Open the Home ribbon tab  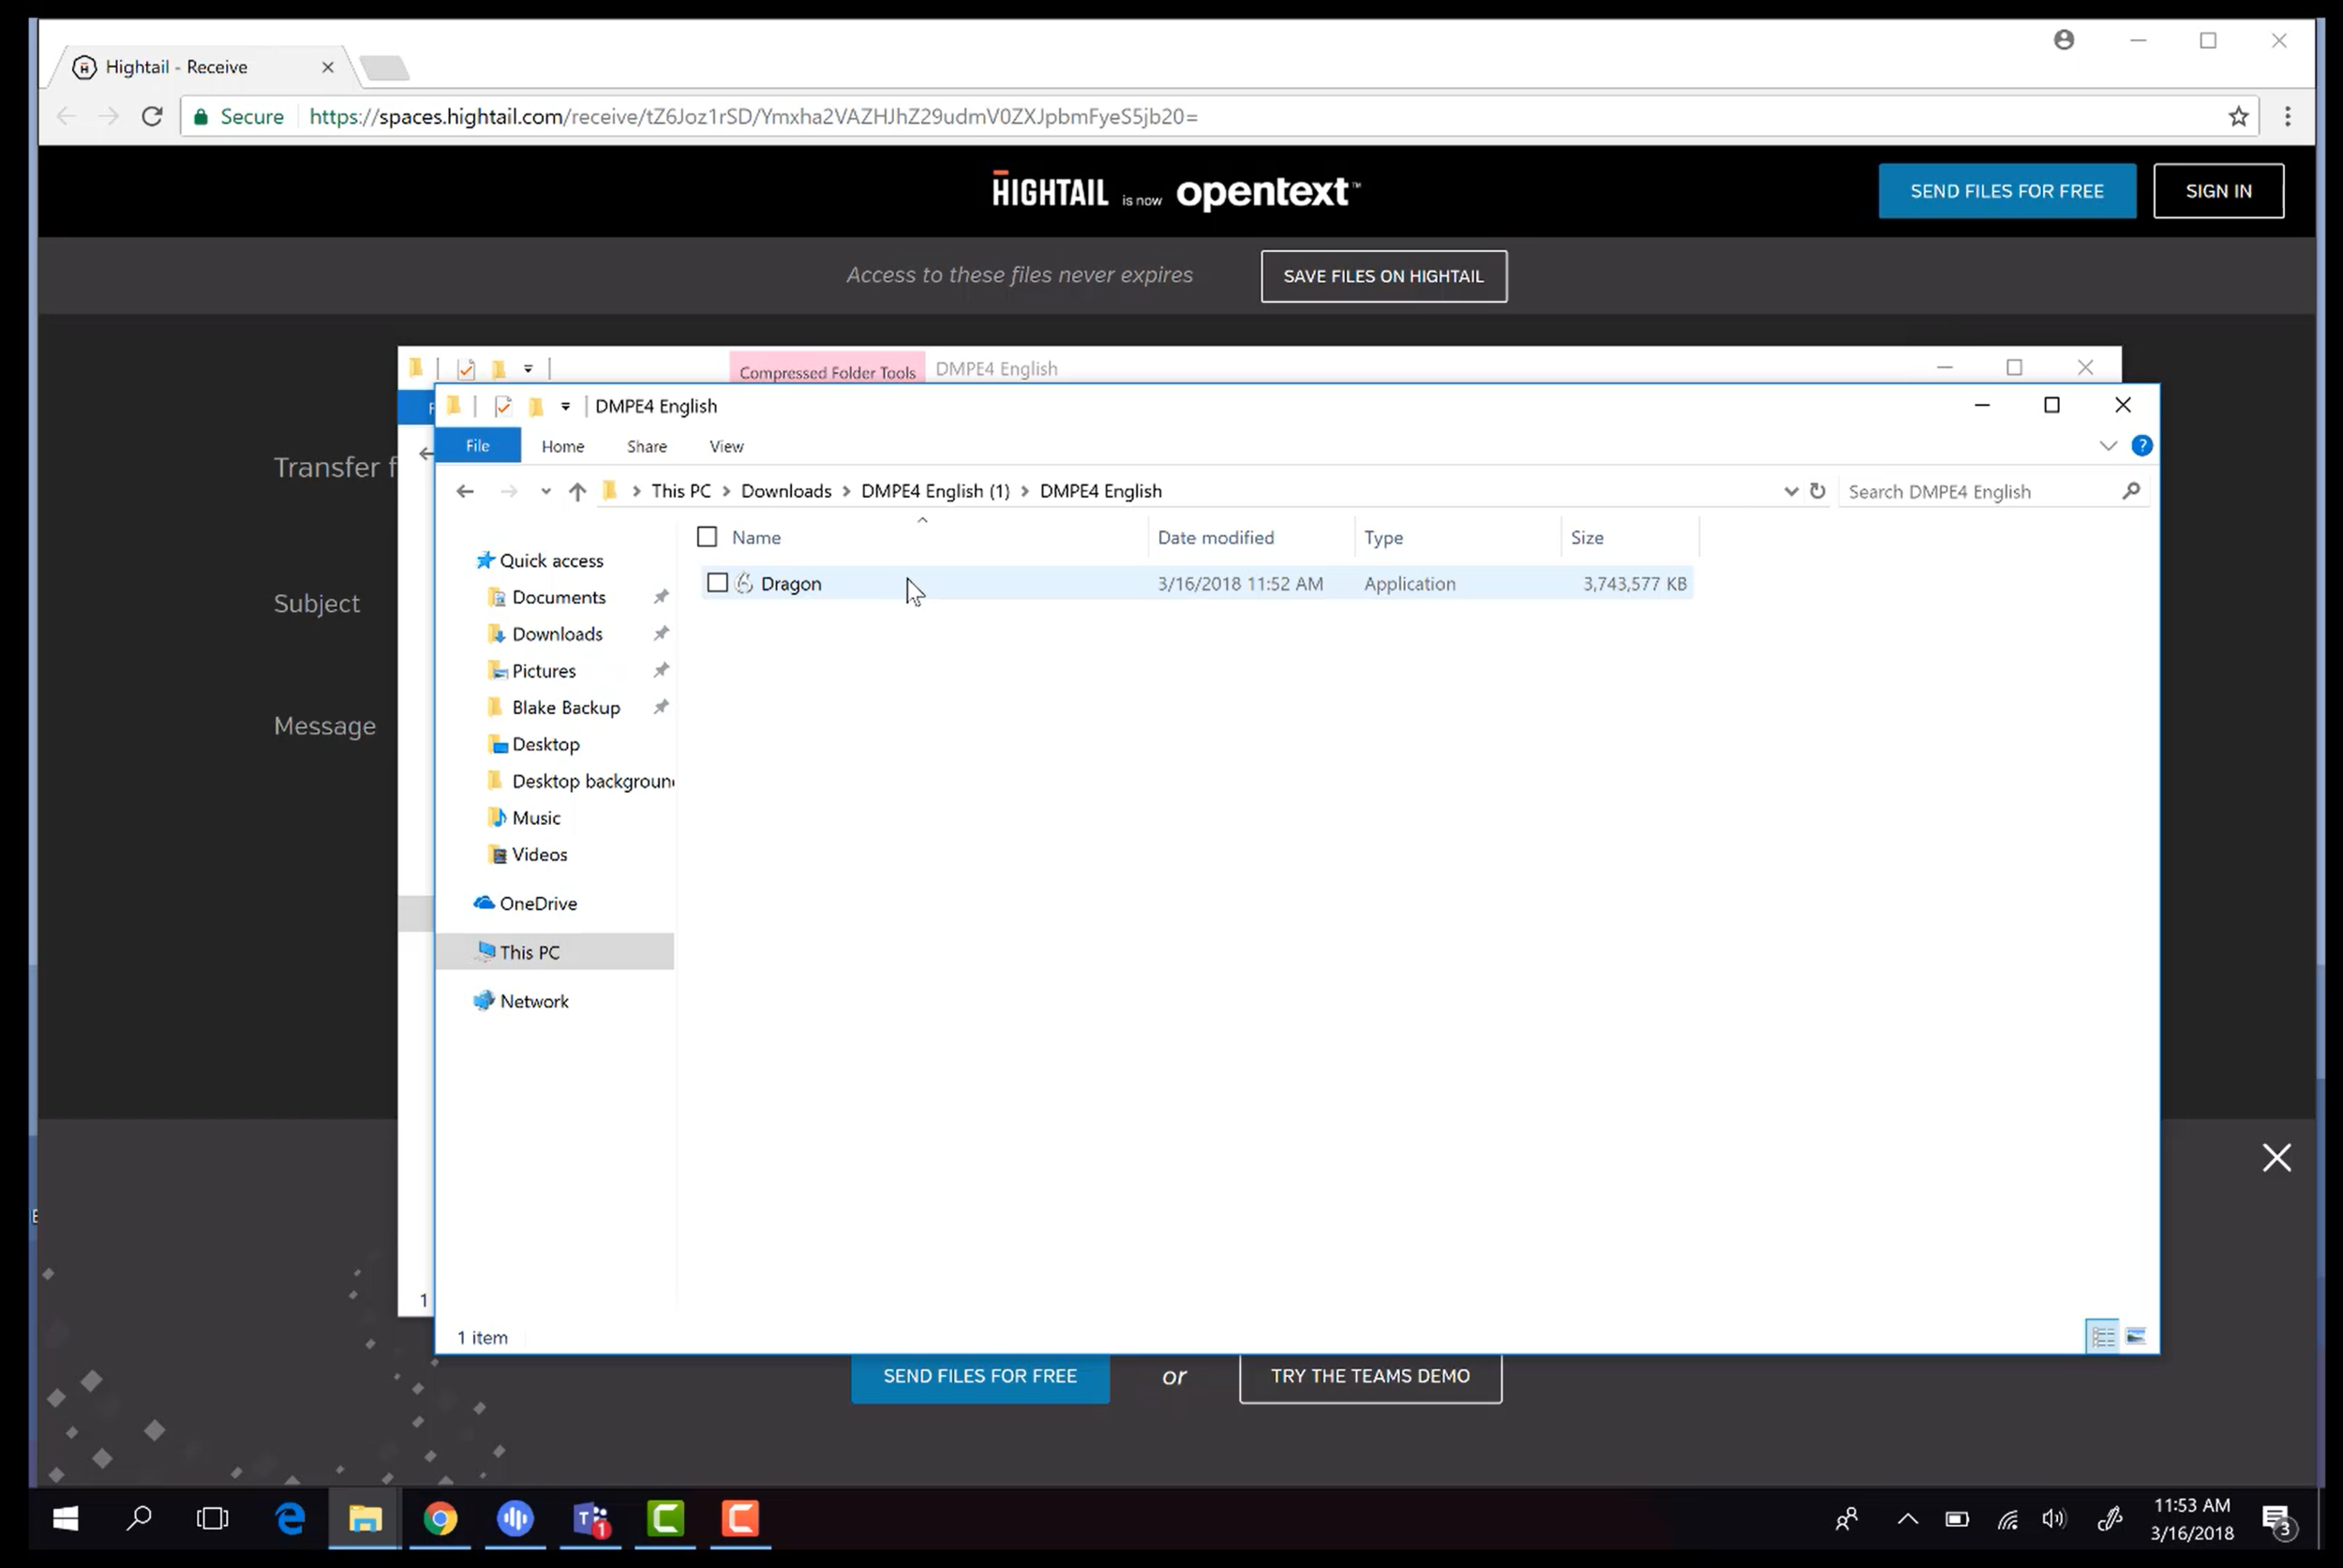click(x=563, y=446)
